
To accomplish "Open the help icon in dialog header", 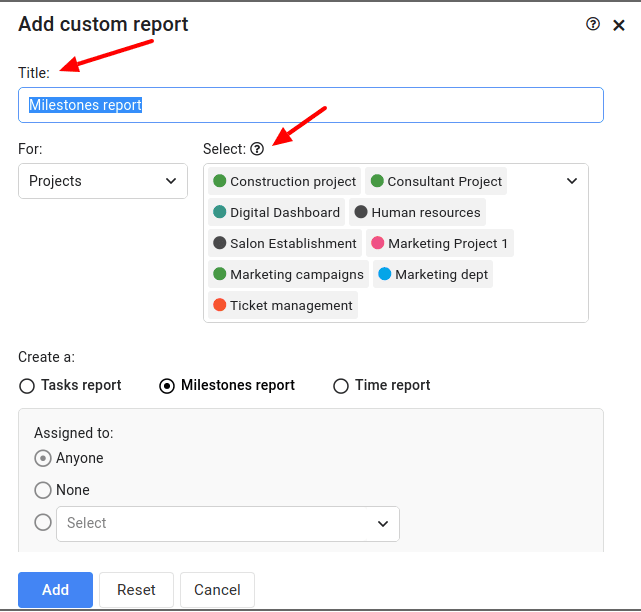I will [x=592, y=24].
